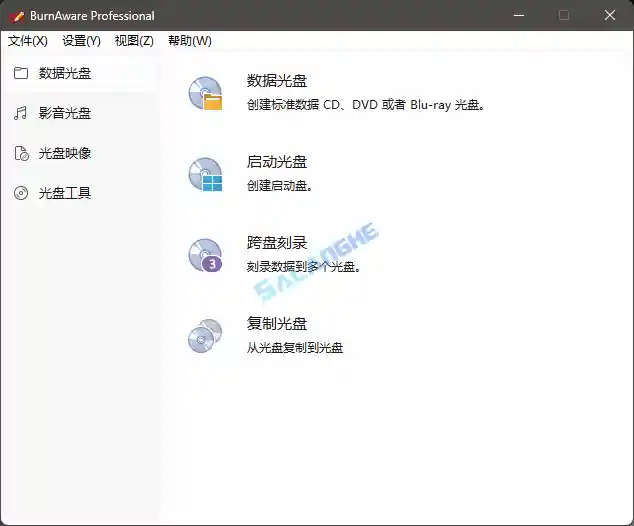The width and height of the screenshot is (634, 526).
Task: Open the 设置(Y) menu
Action: point(81,41)
